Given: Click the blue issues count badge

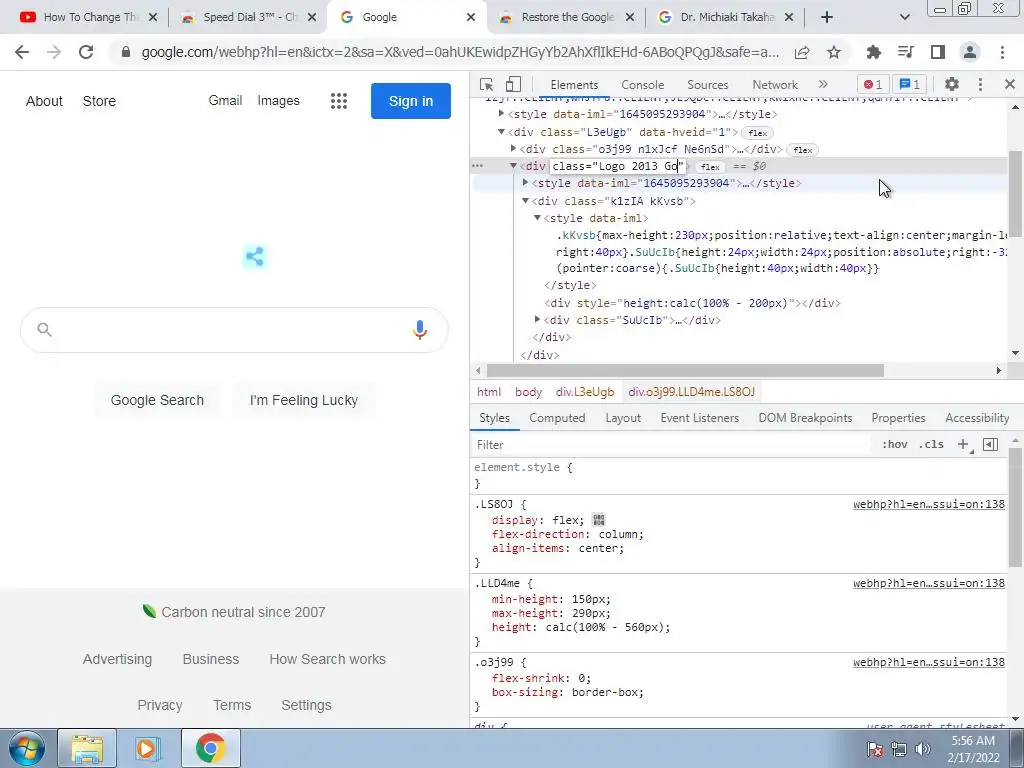Looking at the screenshot, I should tap(910, 84).
